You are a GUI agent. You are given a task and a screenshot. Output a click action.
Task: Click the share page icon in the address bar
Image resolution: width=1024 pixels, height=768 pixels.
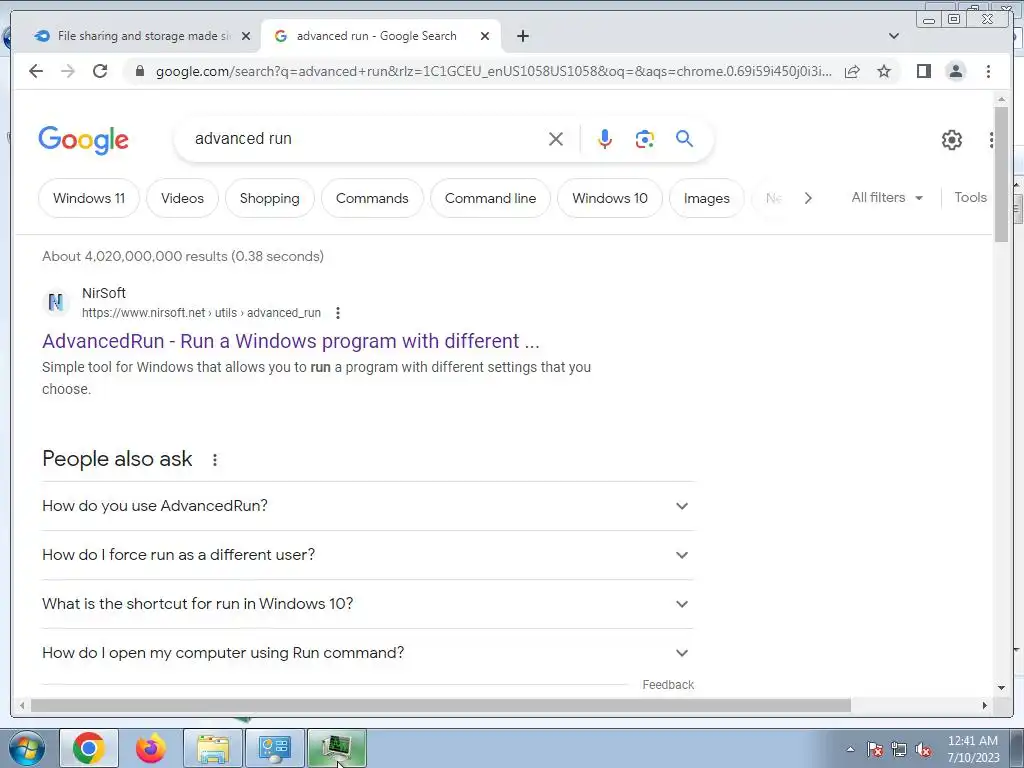[x=852, y=71]
